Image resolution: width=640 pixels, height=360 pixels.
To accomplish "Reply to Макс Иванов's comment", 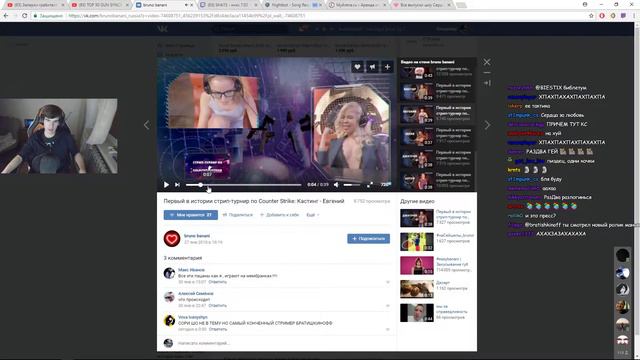I will 218,282.
